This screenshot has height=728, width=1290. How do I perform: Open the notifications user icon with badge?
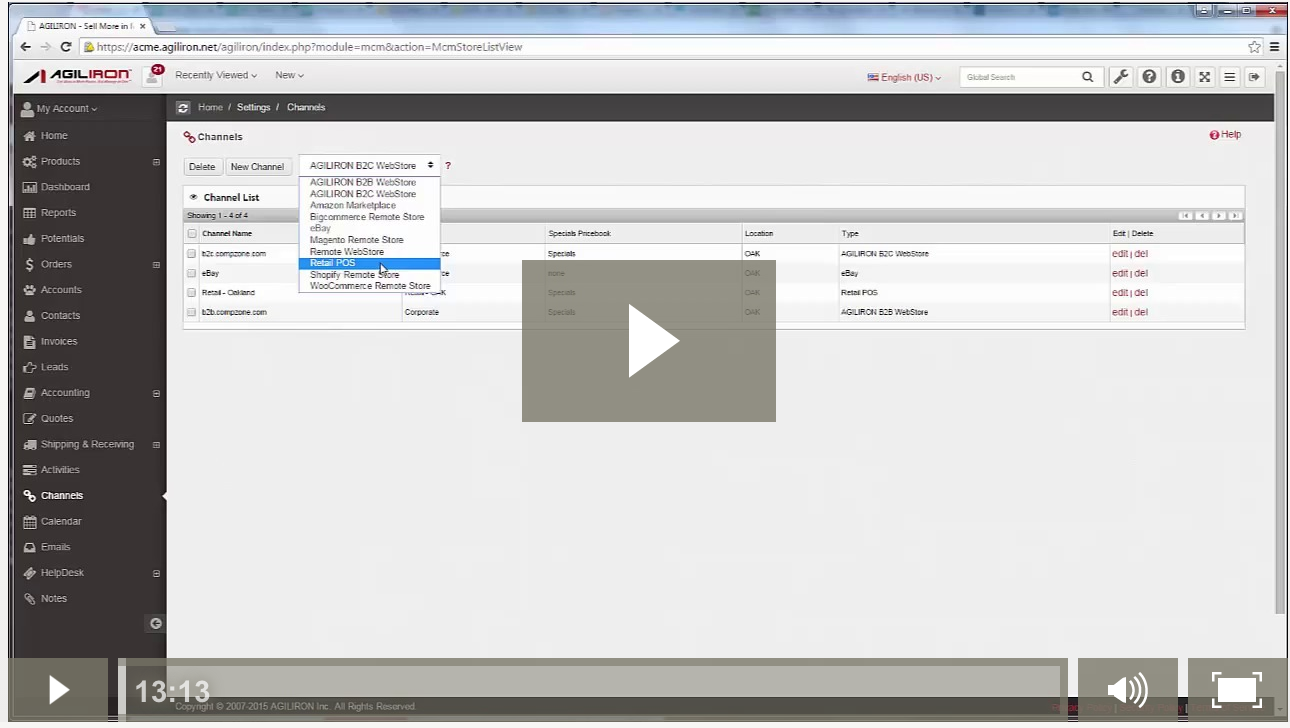click(x=153, y=75)
